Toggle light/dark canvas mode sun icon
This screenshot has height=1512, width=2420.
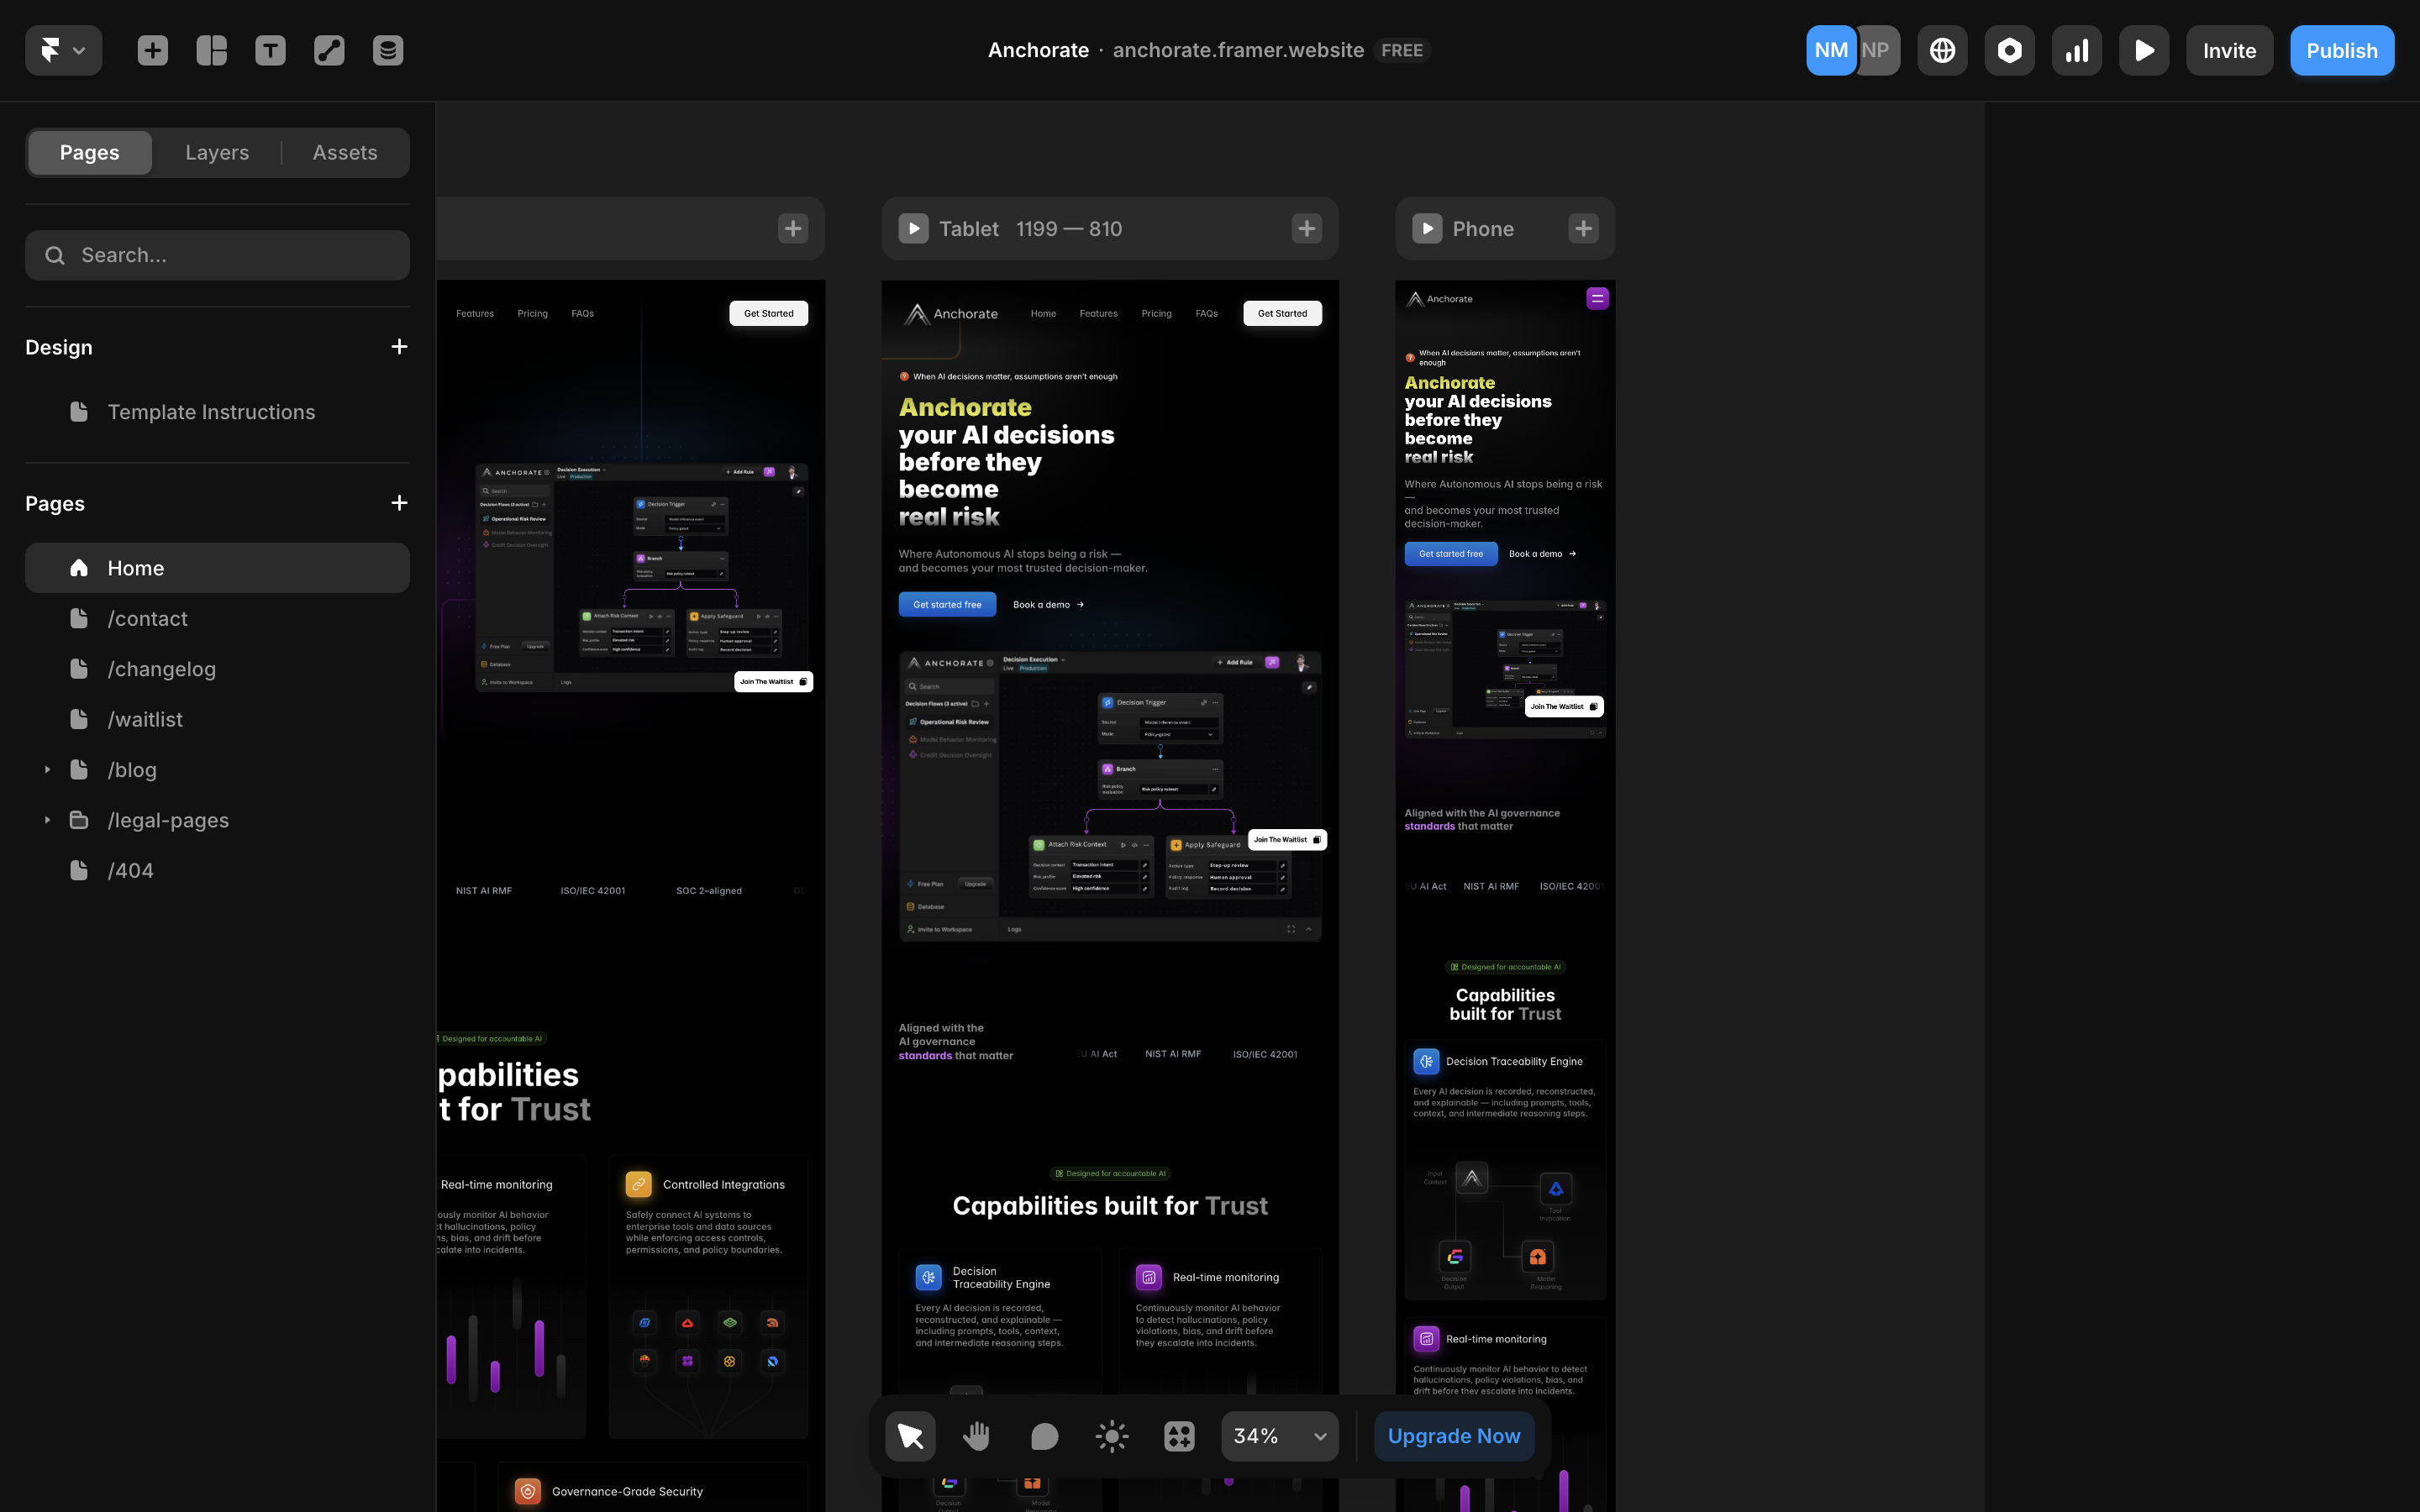pos(1112,1436)
